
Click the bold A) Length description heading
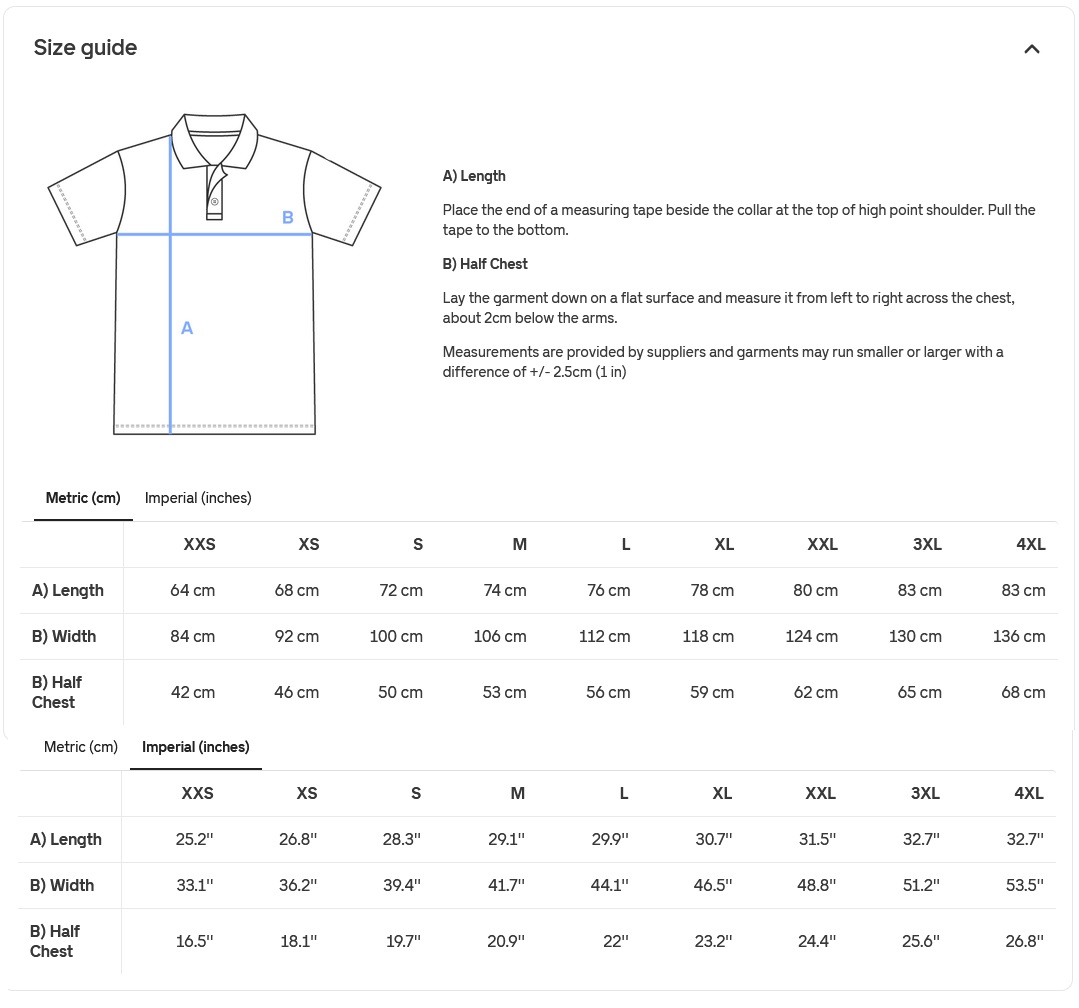tap(474, 176)
